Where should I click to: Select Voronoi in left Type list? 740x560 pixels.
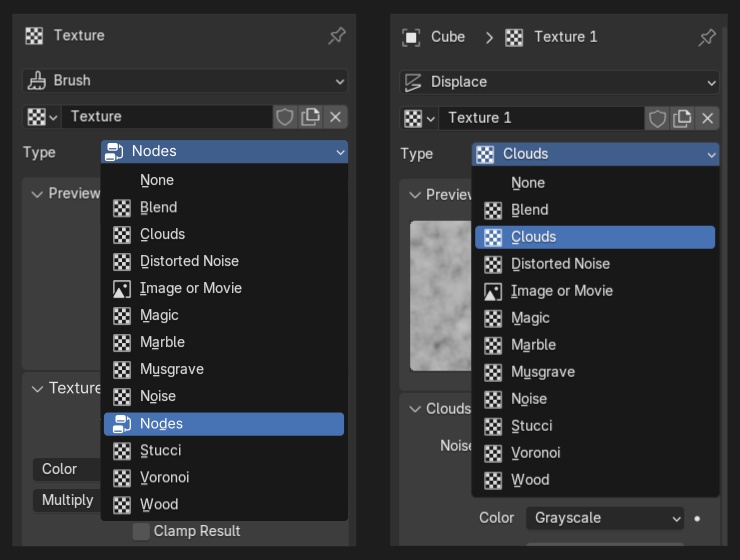coord(224,477)
